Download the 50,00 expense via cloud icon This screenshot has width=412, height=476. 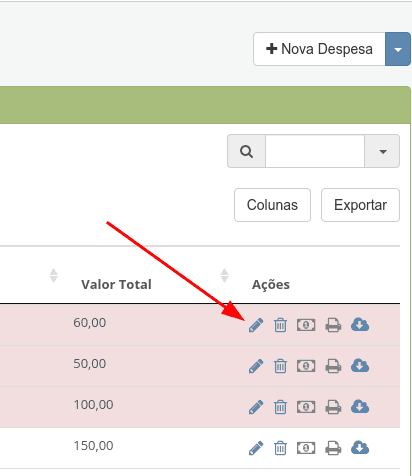coord(360,365)
